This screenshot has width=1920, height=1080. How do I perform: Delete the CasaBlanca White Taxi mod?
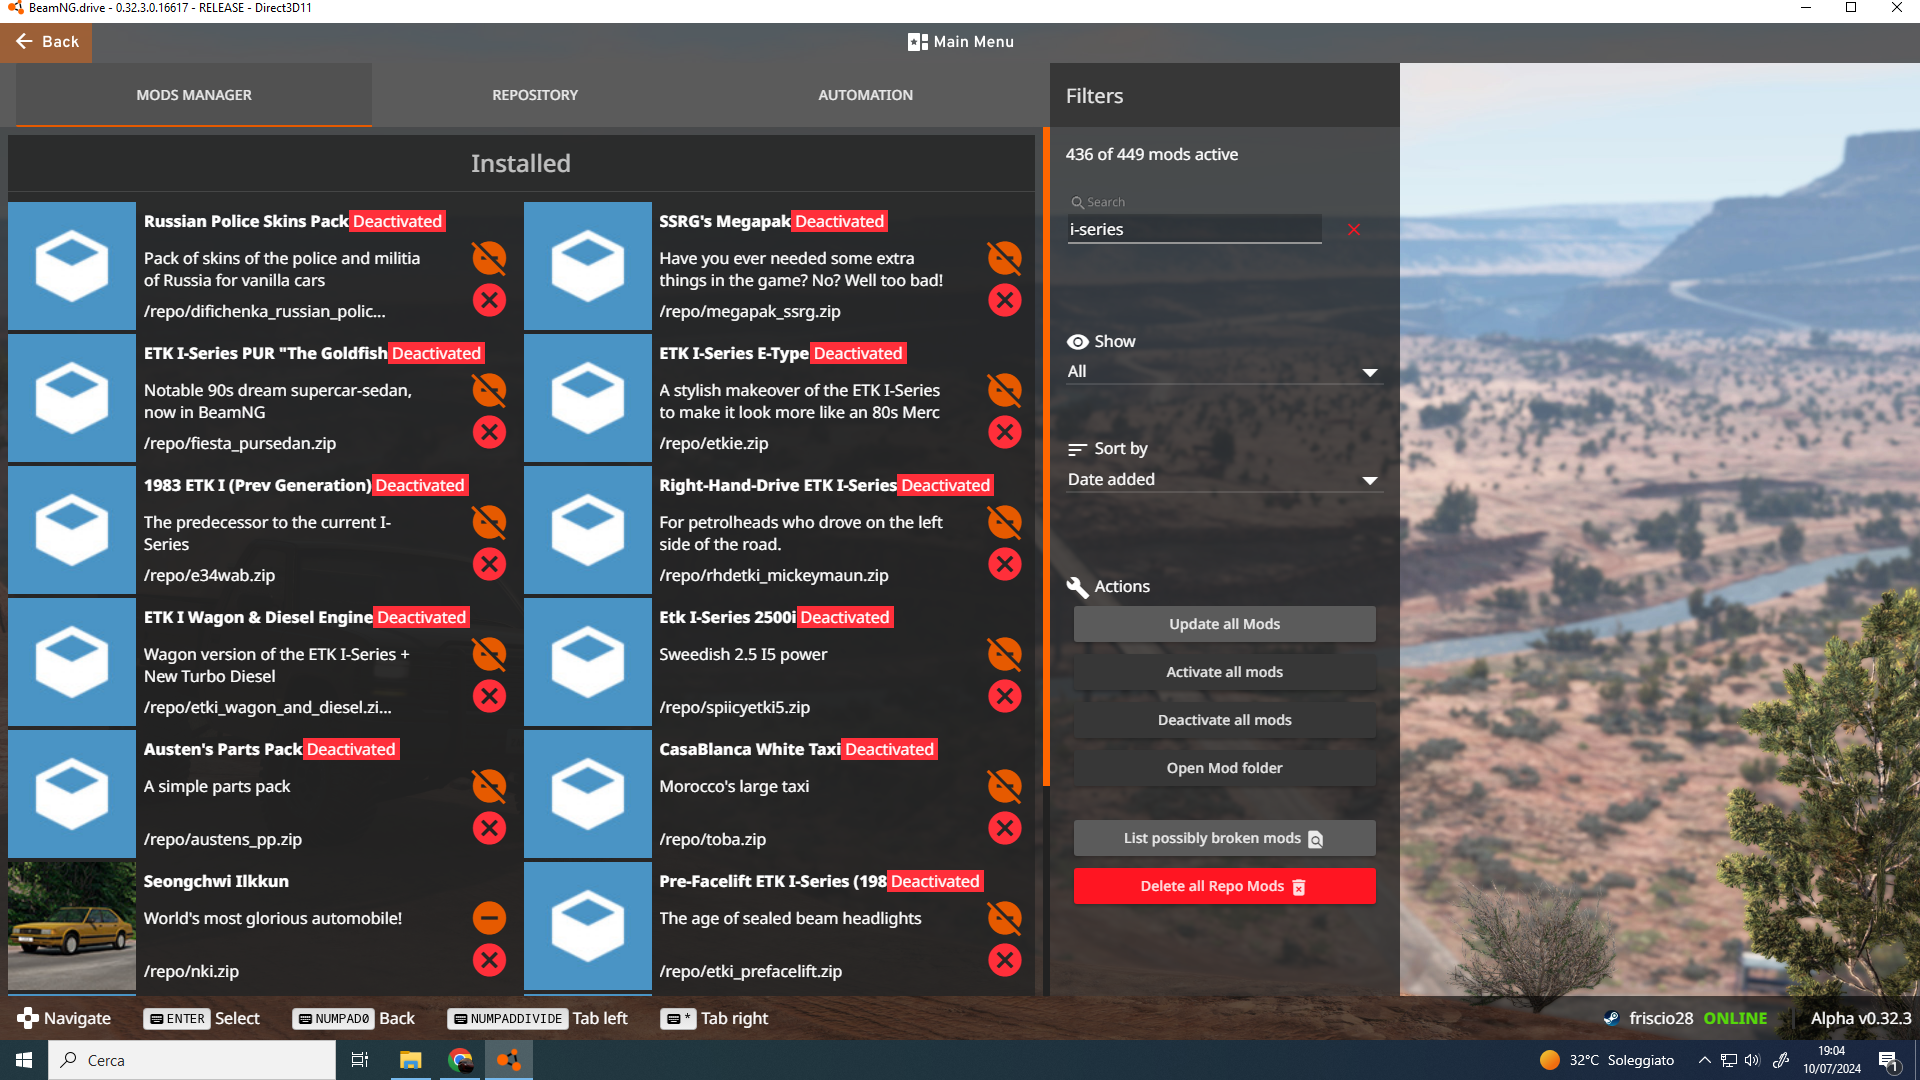pos(1004,828)
